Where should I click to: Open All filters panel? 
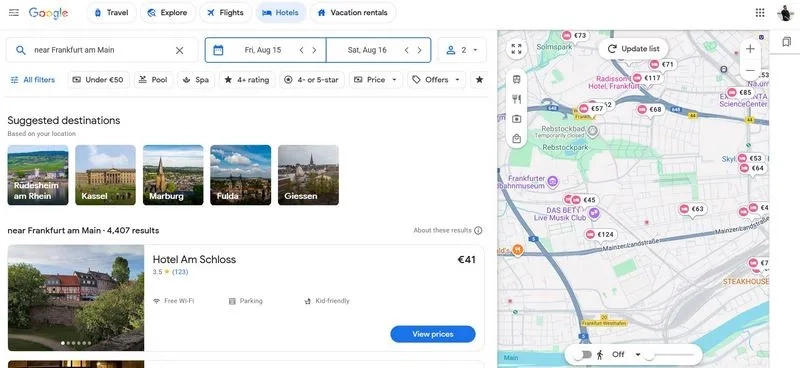[33, 80]
